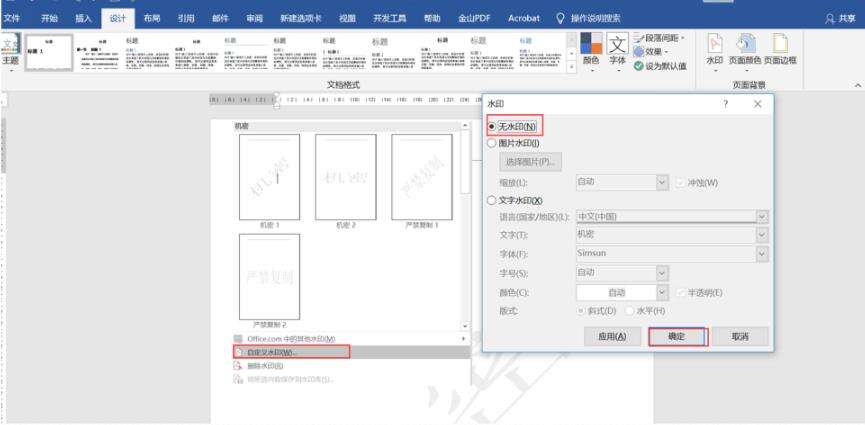Choose 删除水印 menu entry
Screen dimensions: 865x425
point(351,365)
